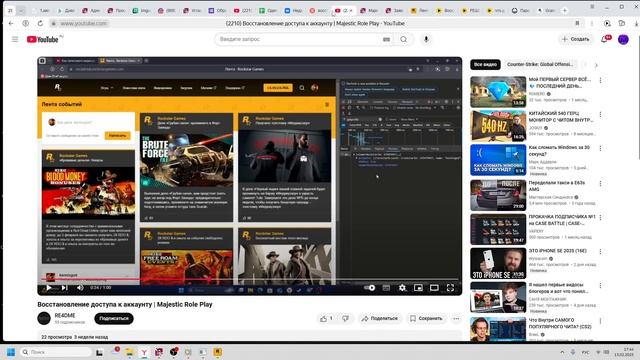Viewport: 640px width, 360px height.
Task: Dislike the video
Action: pyautogui.click(x=345, y=318)
